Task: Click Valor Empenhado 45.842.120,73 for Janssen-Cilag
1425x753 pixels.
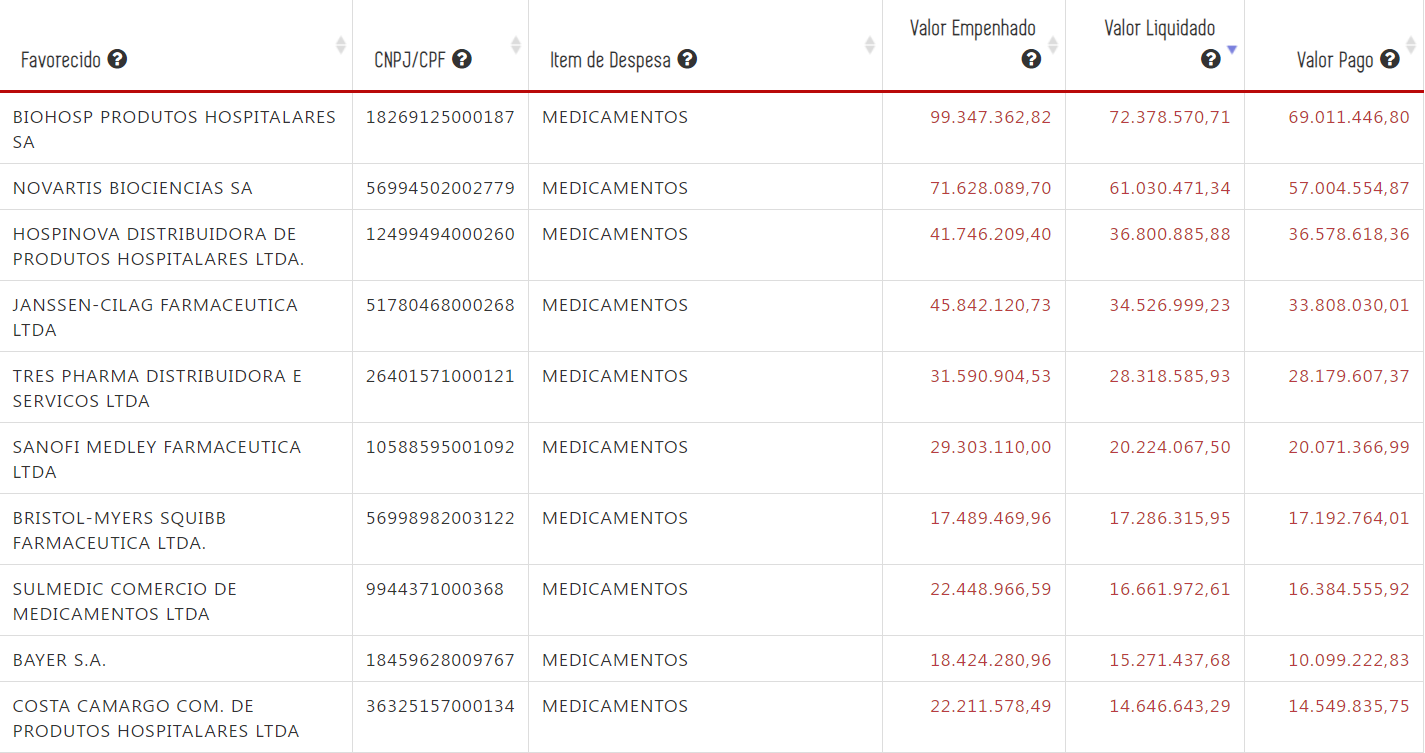Action: click(x=990, y=305)
